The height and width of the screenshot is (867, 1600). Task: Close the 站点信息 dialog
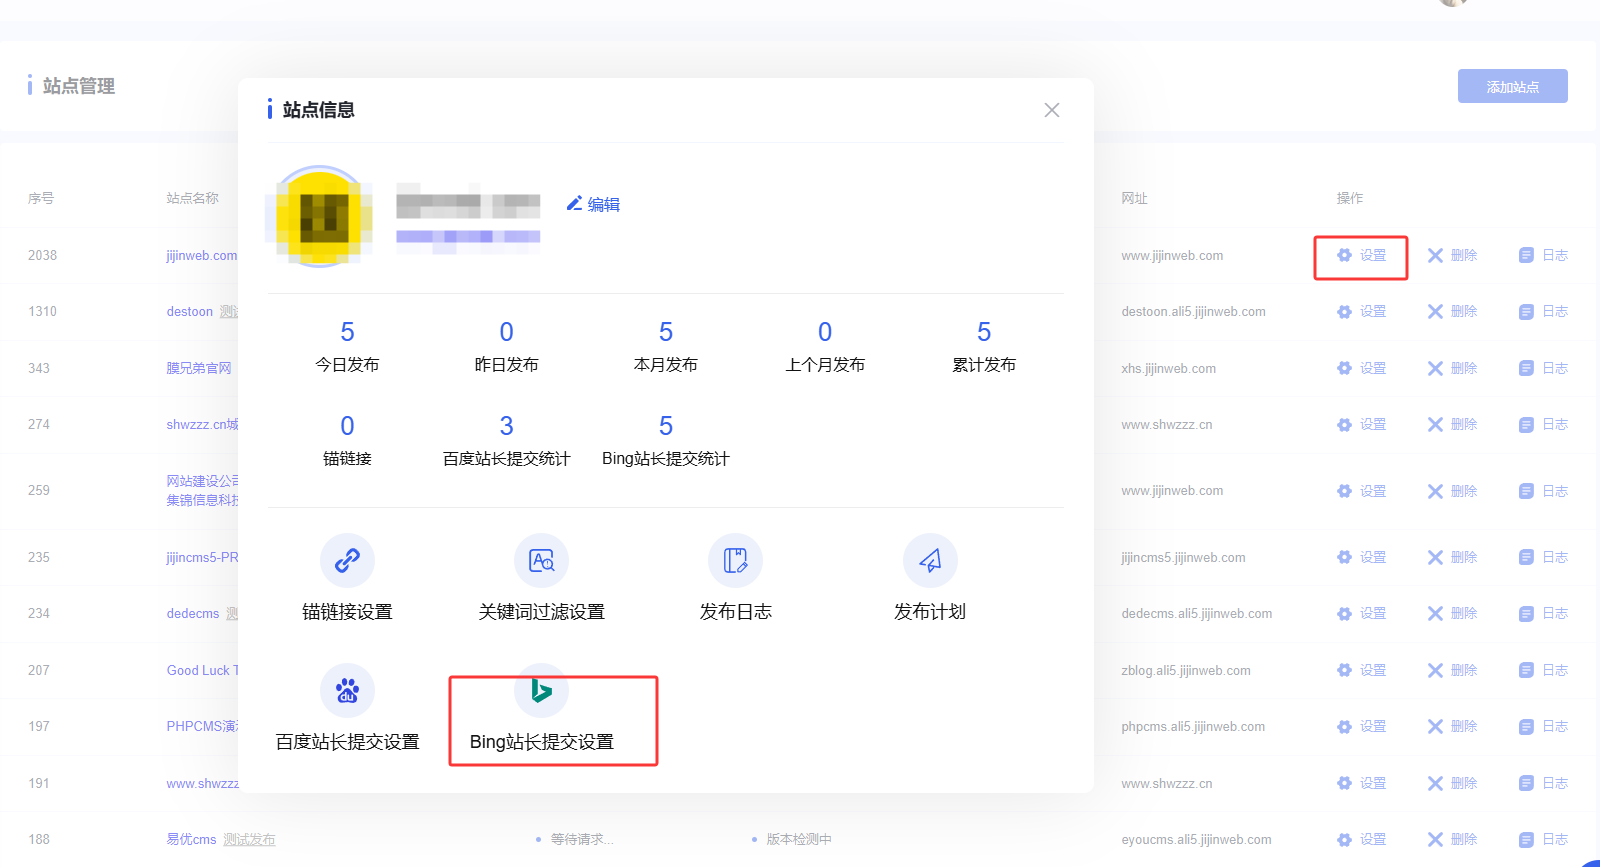pos(1052,110)
